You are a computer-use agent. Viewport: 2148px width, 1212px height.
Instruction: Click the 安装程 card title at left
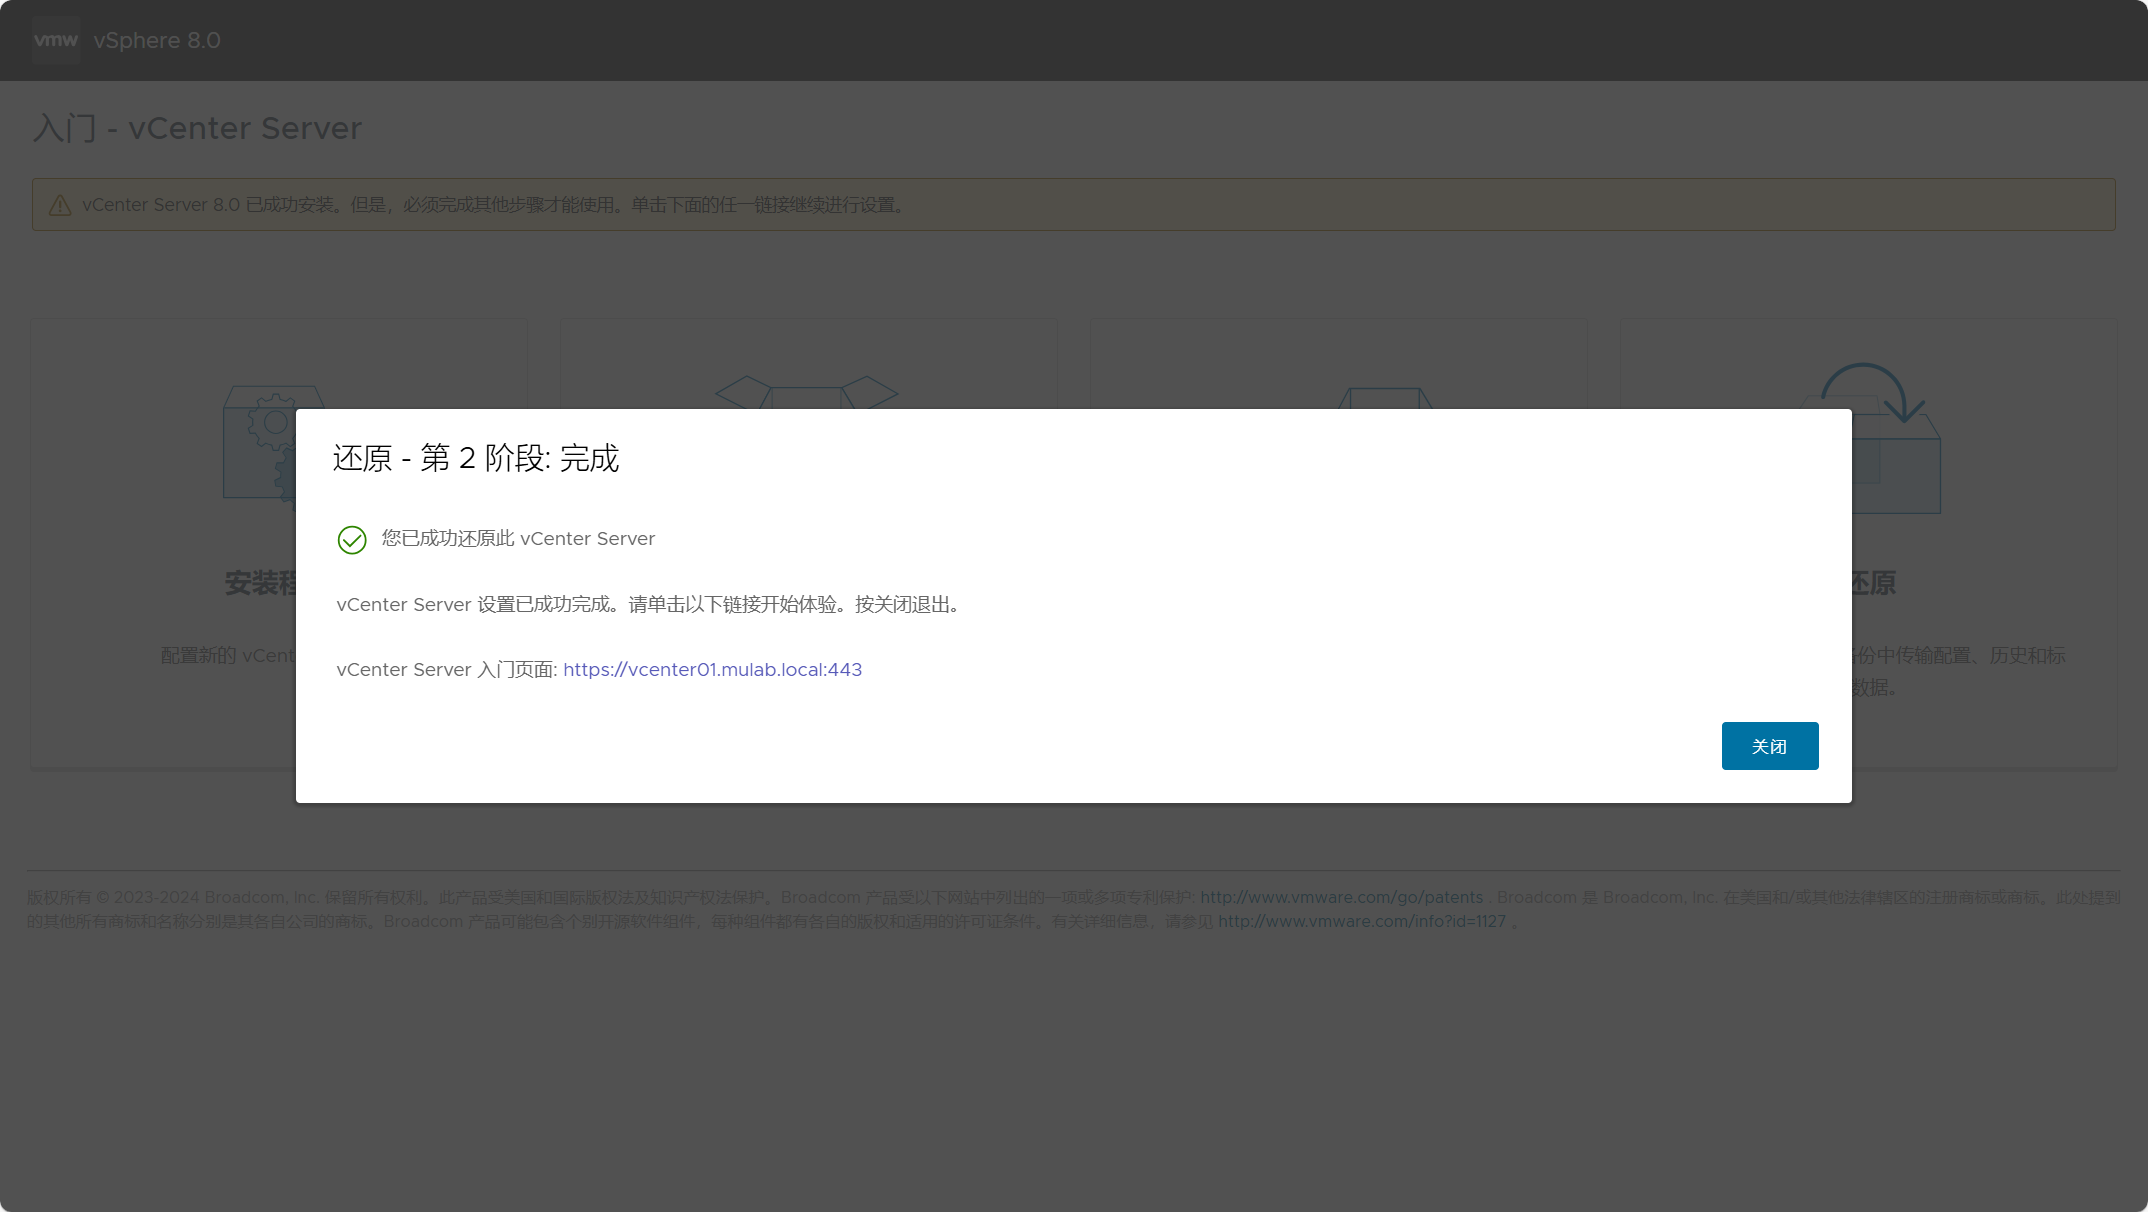(x=261, y=584)
